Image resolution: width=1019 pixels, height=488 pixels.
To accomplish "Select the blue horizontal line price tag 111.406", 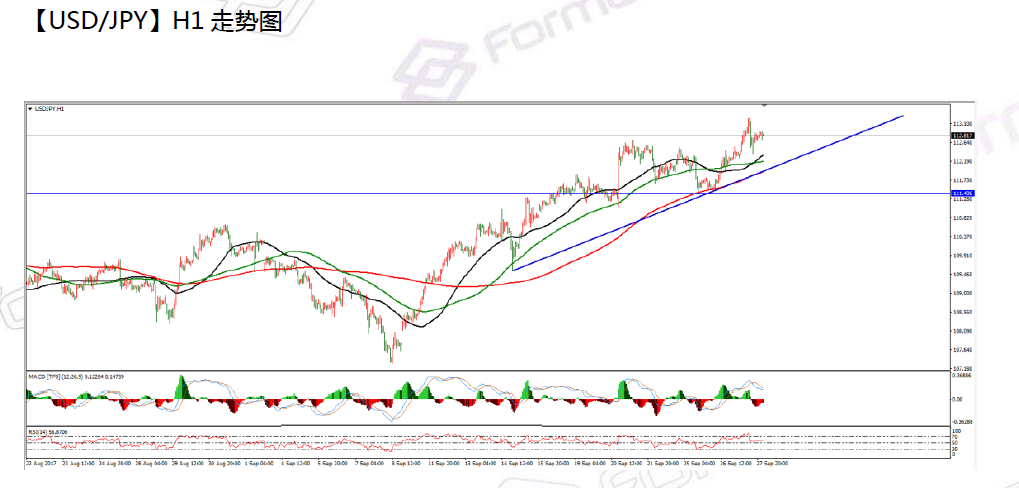I will point(962,194).
